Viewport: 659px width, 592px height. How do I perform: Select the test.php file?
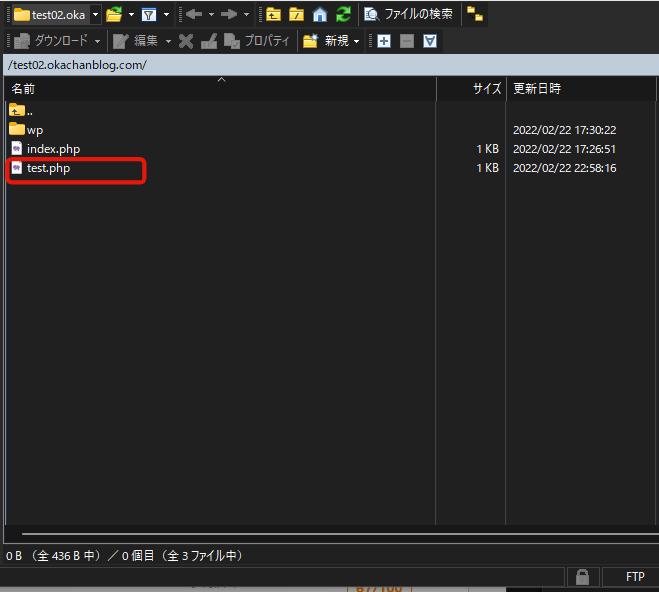click(48, 168)
